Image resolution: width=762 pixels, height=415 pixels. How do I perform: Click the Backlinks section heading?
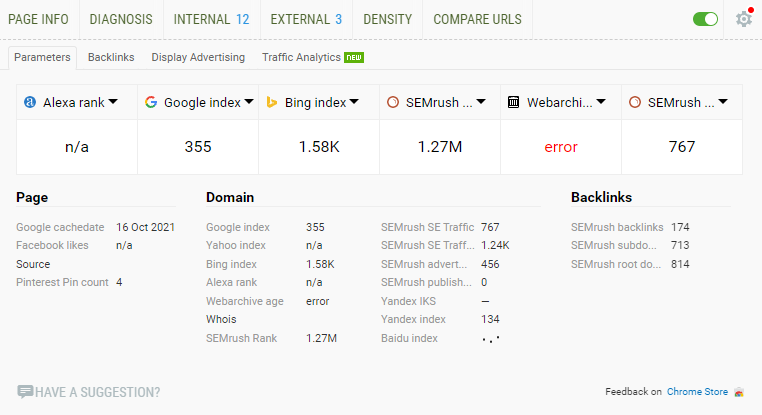point(601,197)
